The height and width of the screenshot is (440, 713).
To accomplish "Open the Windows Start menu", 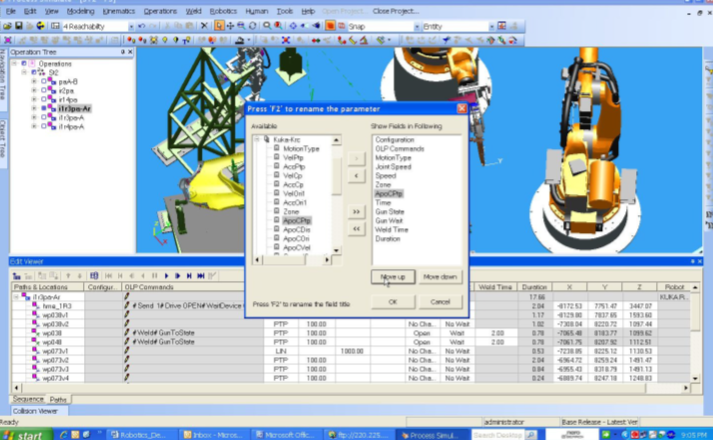I will [x=24, y=434].
